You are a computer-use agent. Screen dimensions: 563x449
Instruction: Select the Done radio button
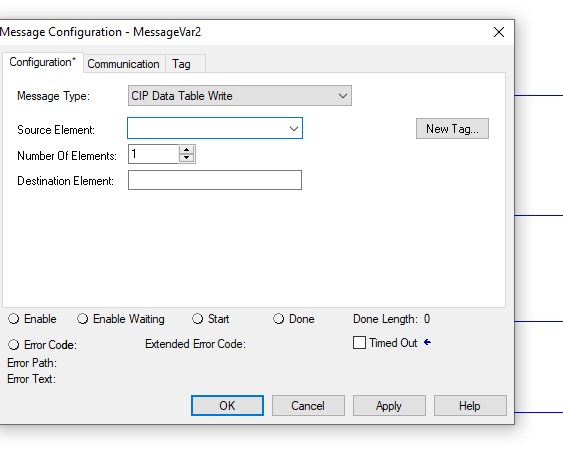pyautogui.click(x=279, y=319)
